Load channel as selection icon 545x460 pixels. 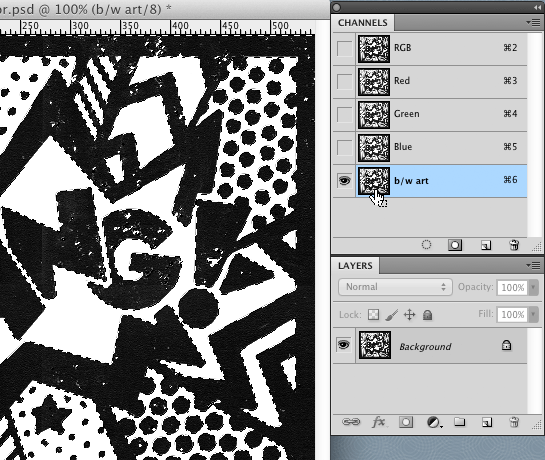click(426, 245)
